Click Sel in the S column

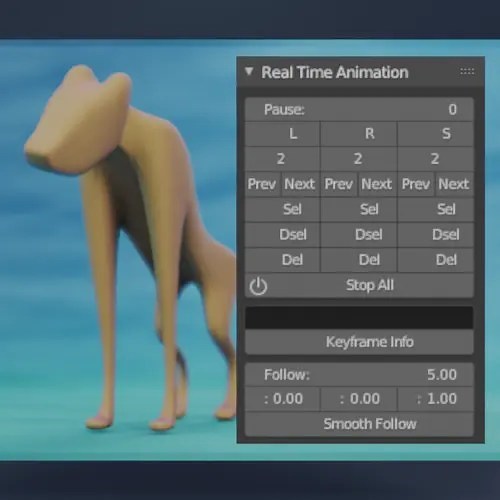[x=435, y=209]
